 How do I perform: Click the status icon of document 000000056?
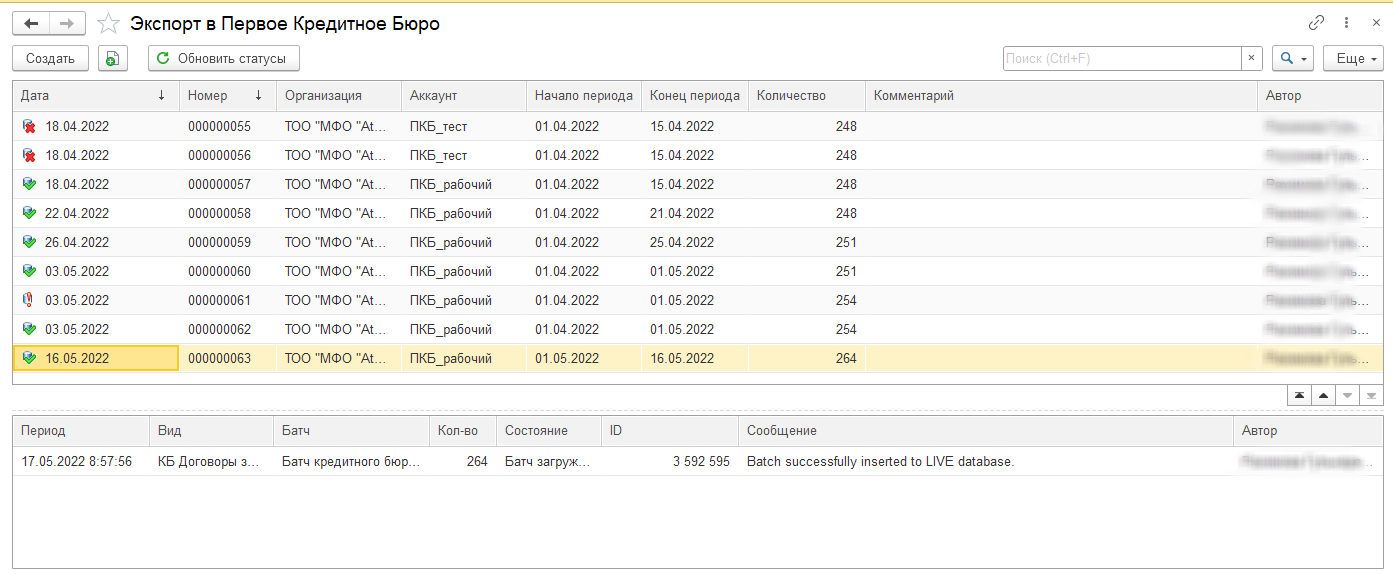coord(29,156)
